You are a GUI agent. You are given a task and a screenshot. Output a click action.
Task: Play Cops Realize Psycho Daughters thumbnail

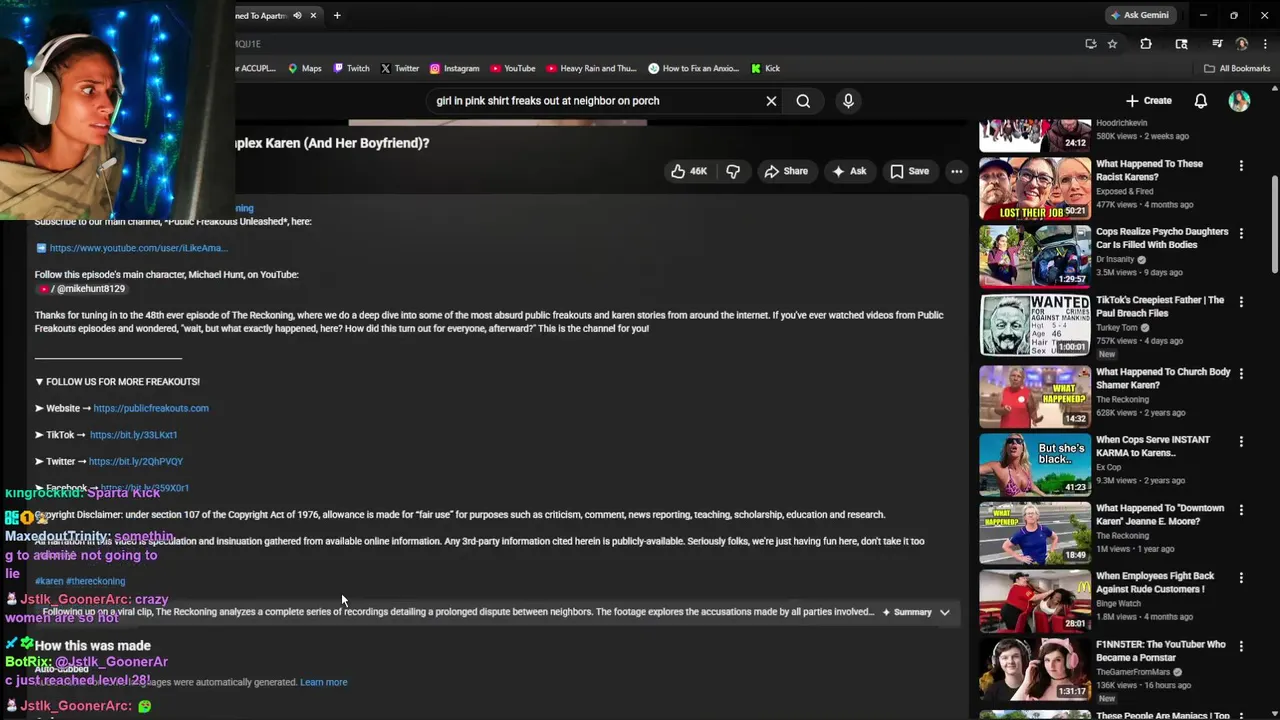pos(1035,256)
